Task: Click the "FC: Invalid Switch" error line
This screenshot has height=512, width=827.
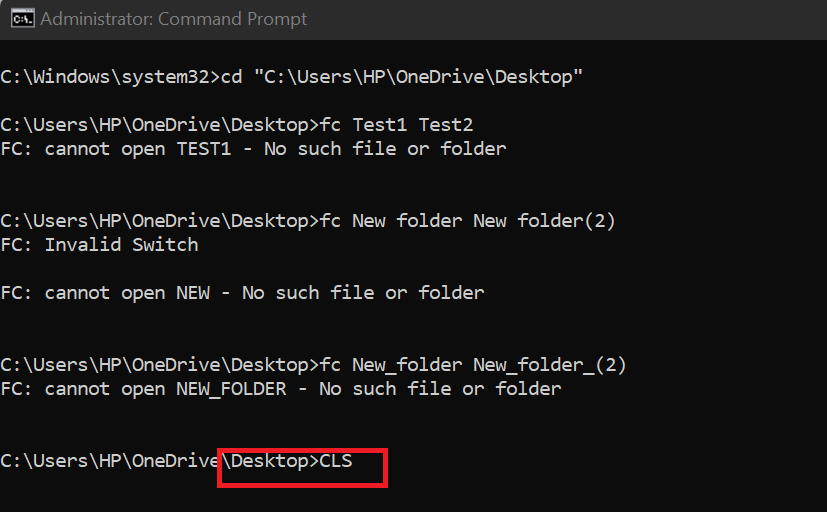Action: (99, 245)
